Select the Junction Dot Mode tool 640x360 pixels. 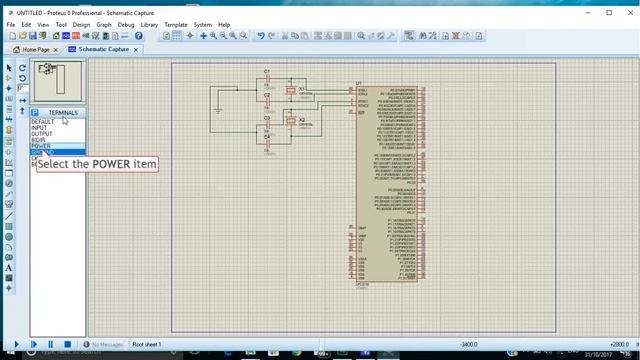click(x=9, y=88)
